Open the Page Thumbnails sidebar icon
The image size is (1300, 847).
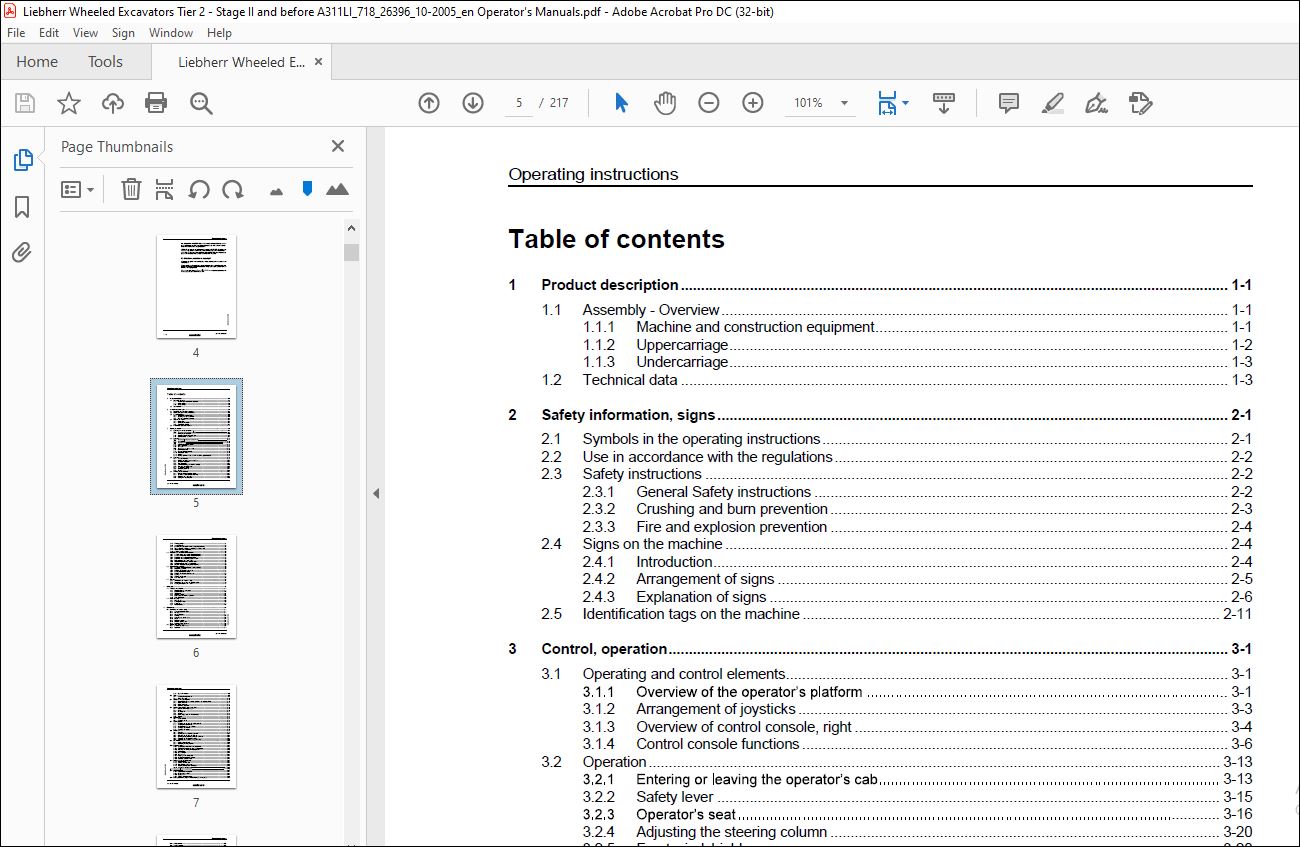tap(22, 160)
